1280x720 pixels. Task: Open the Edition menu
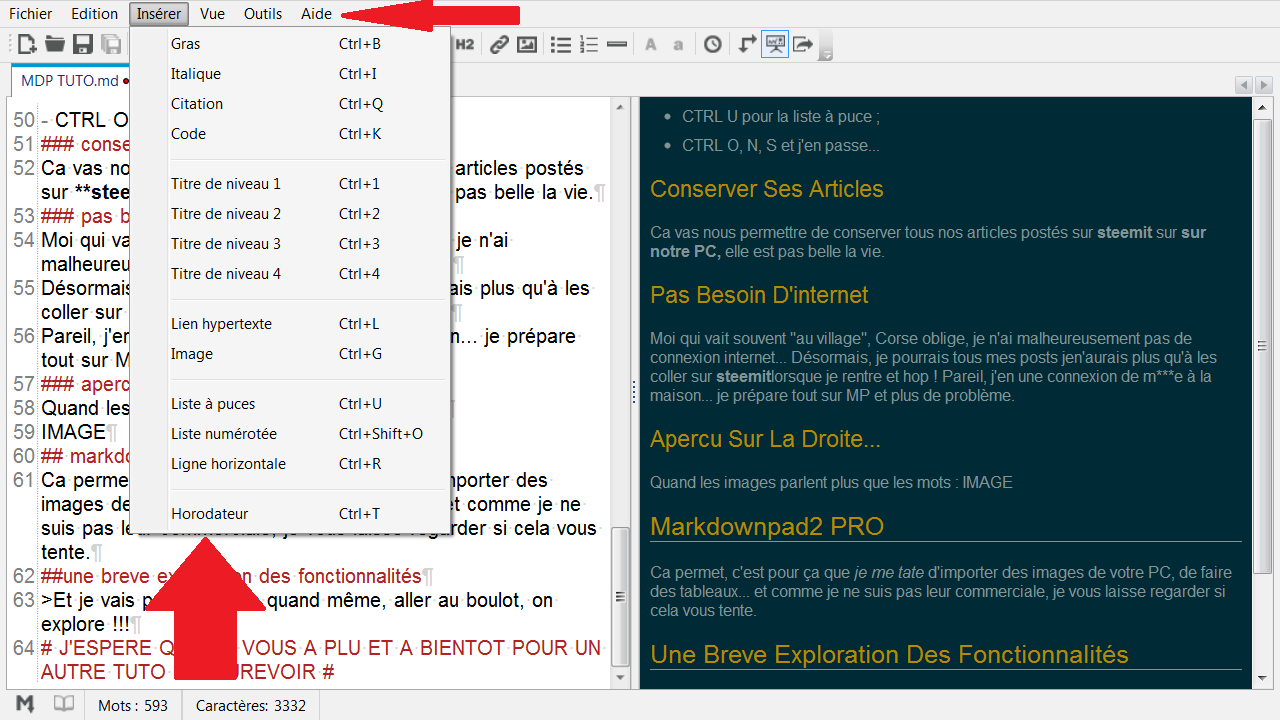[95, 14]
